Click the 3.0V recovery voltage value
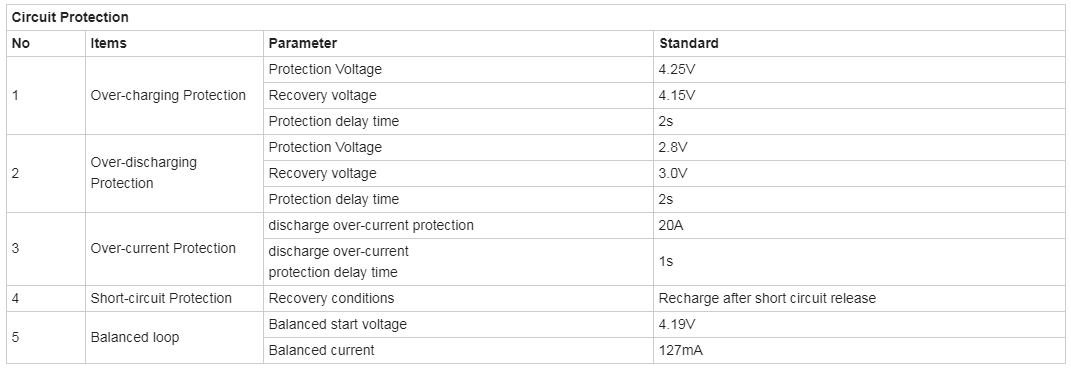 coord(673,173)
